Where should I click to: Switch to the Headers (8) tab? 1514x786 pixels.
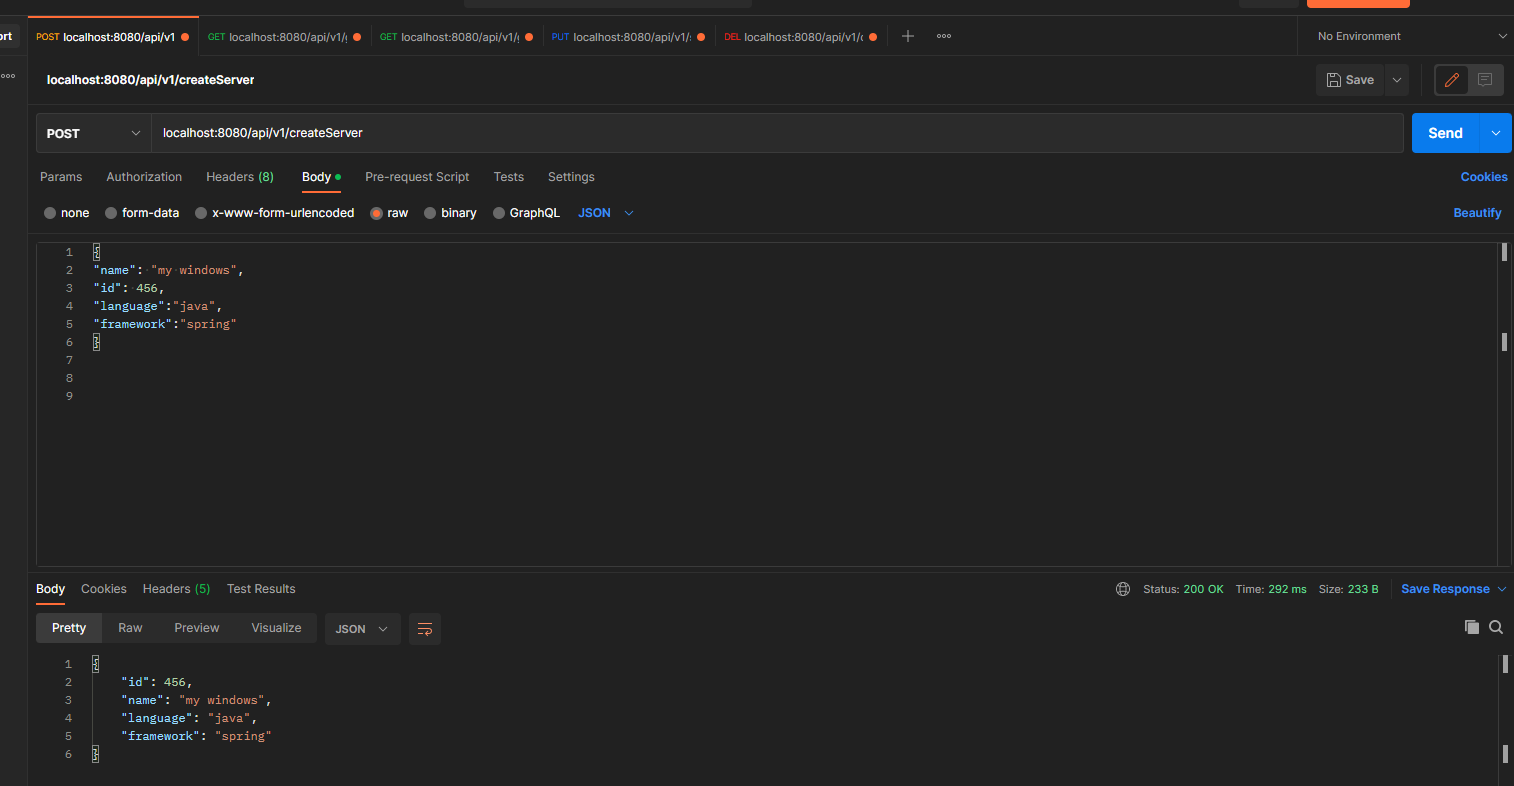tap(239, 177)
